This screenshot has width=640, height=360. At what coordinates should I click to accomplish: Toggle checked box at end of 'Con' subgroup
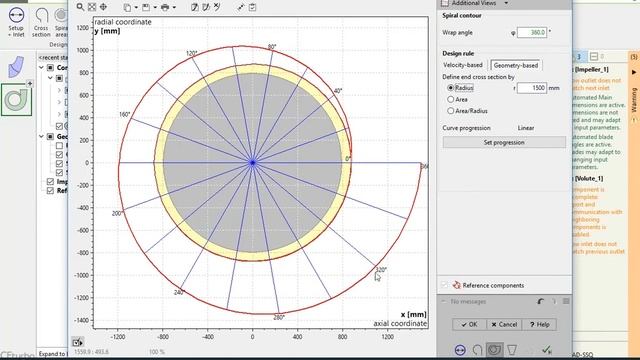[x=59, y=126]
